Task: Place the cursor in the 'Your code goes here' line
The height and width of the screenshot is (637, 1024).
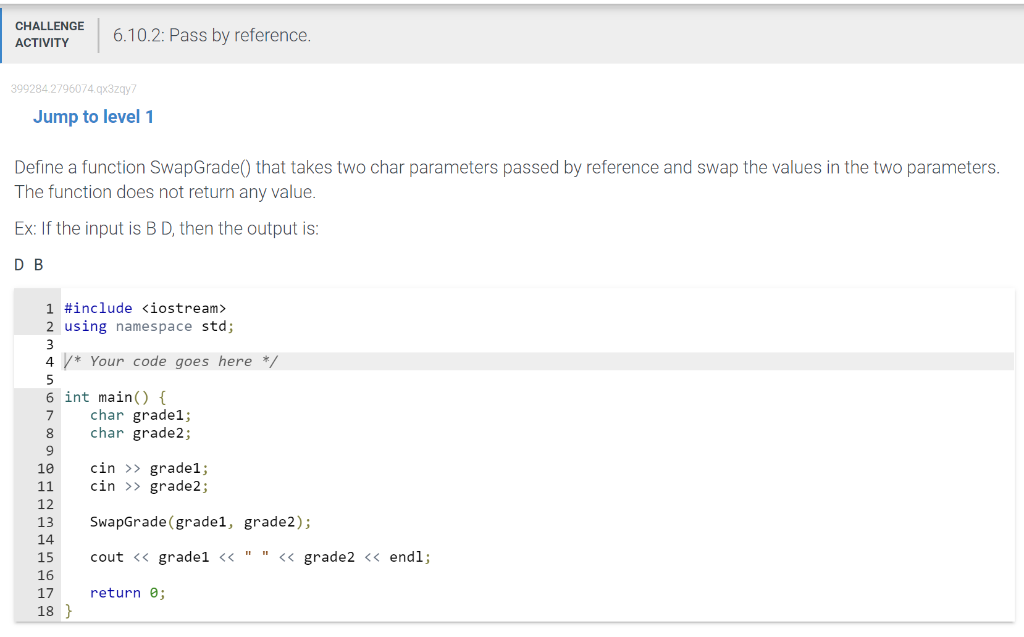Action: (x=537, y=361)
